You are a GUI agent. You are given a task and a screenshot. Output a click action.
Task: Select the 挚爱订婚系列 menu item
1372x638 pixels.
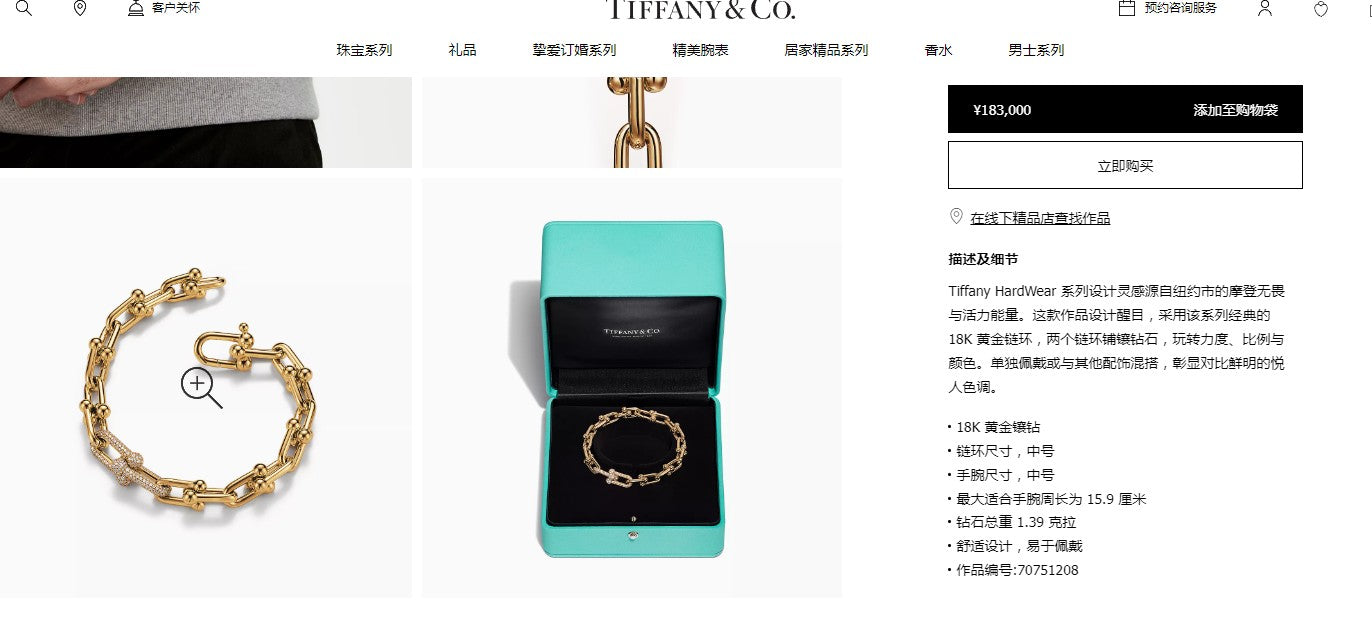click(x=574, y=50)
